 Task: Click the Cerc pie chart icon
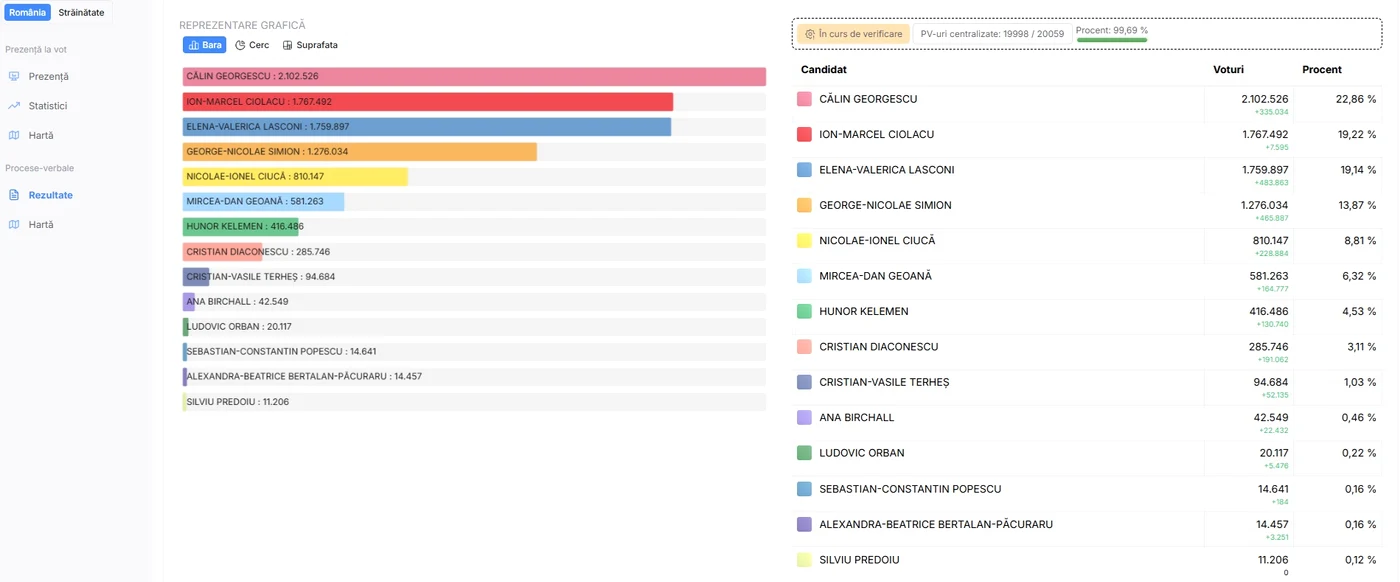click(240, 45)
